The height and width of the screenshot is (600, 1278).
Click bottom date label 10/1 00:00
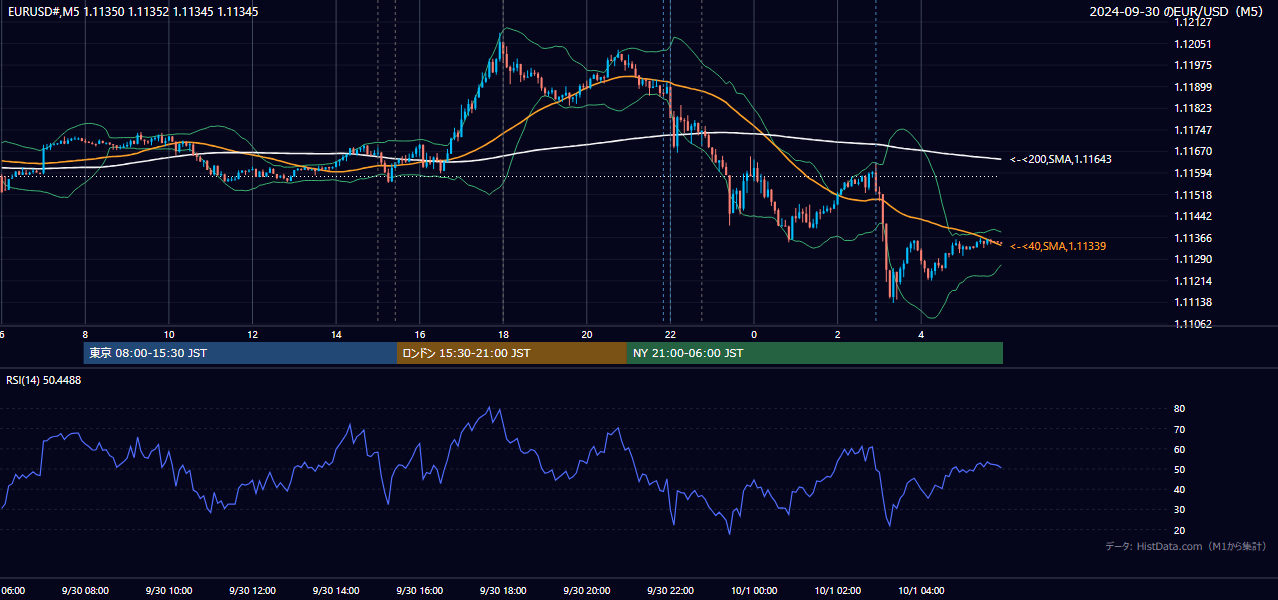[x=754, y=591]
